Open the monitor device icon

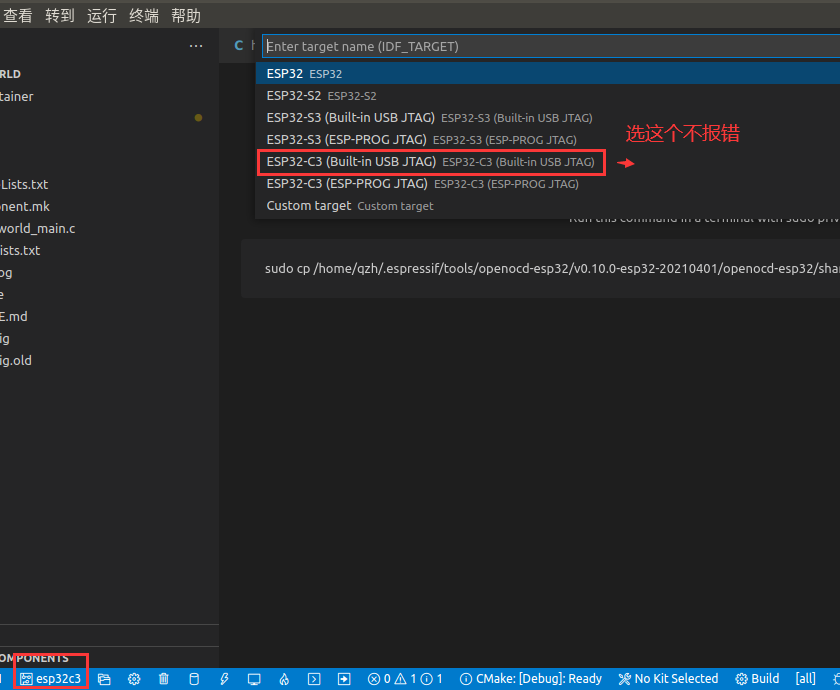(x=254, y=679)
